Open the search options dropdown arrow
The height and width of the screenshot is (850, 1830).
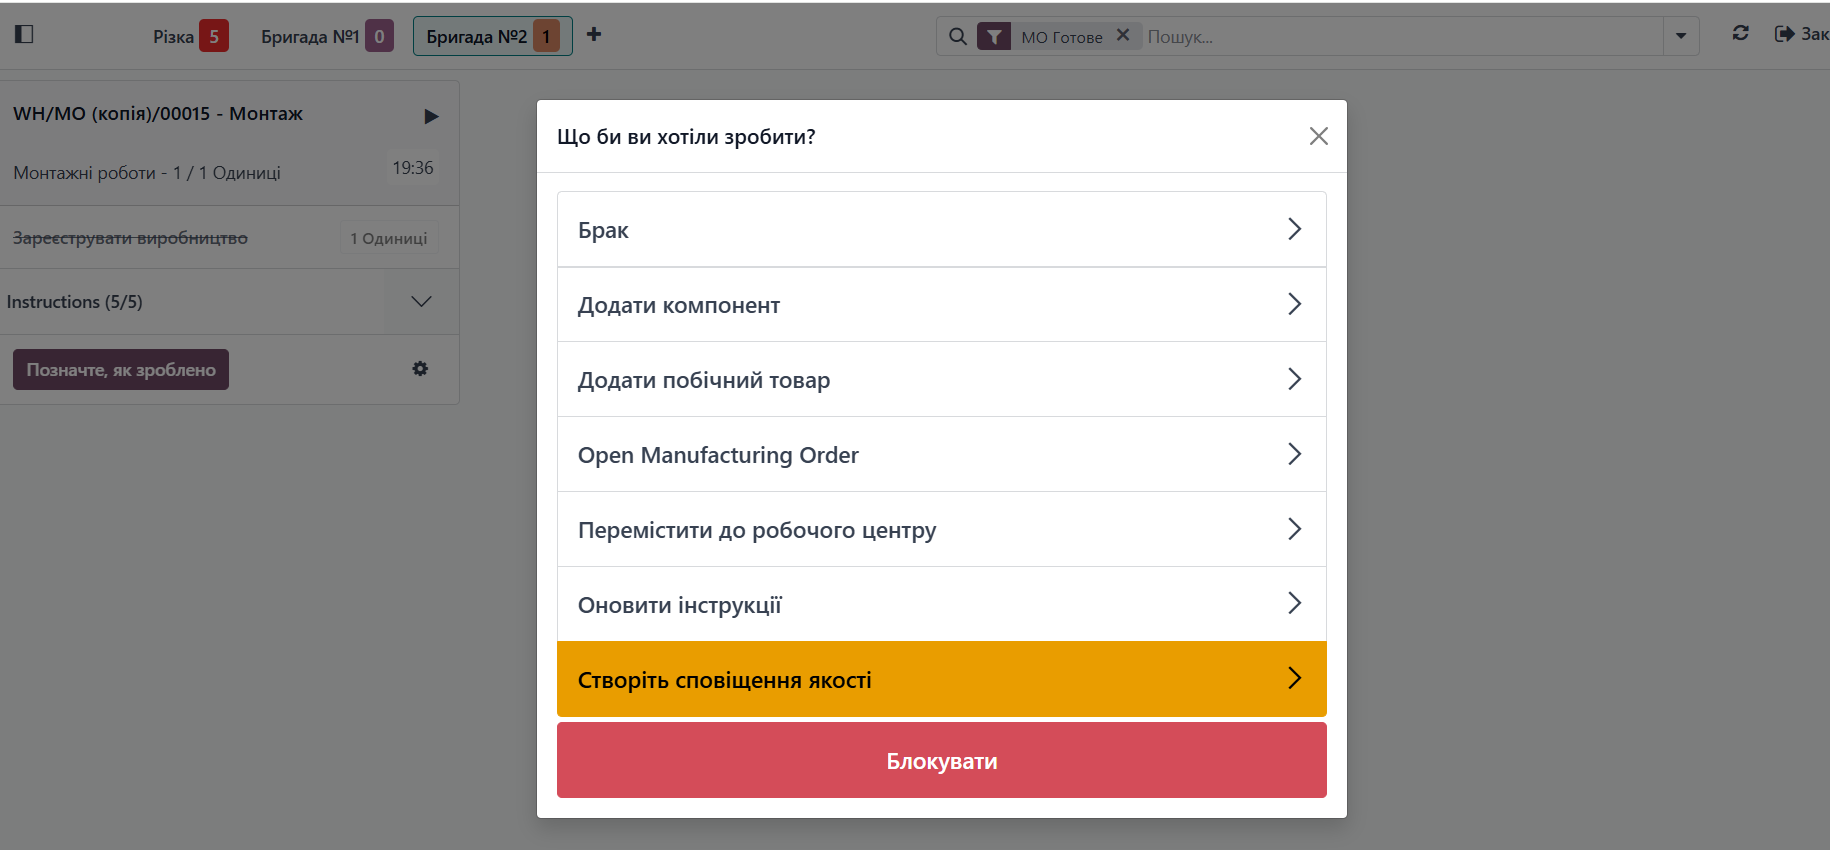coord(1681,37)
